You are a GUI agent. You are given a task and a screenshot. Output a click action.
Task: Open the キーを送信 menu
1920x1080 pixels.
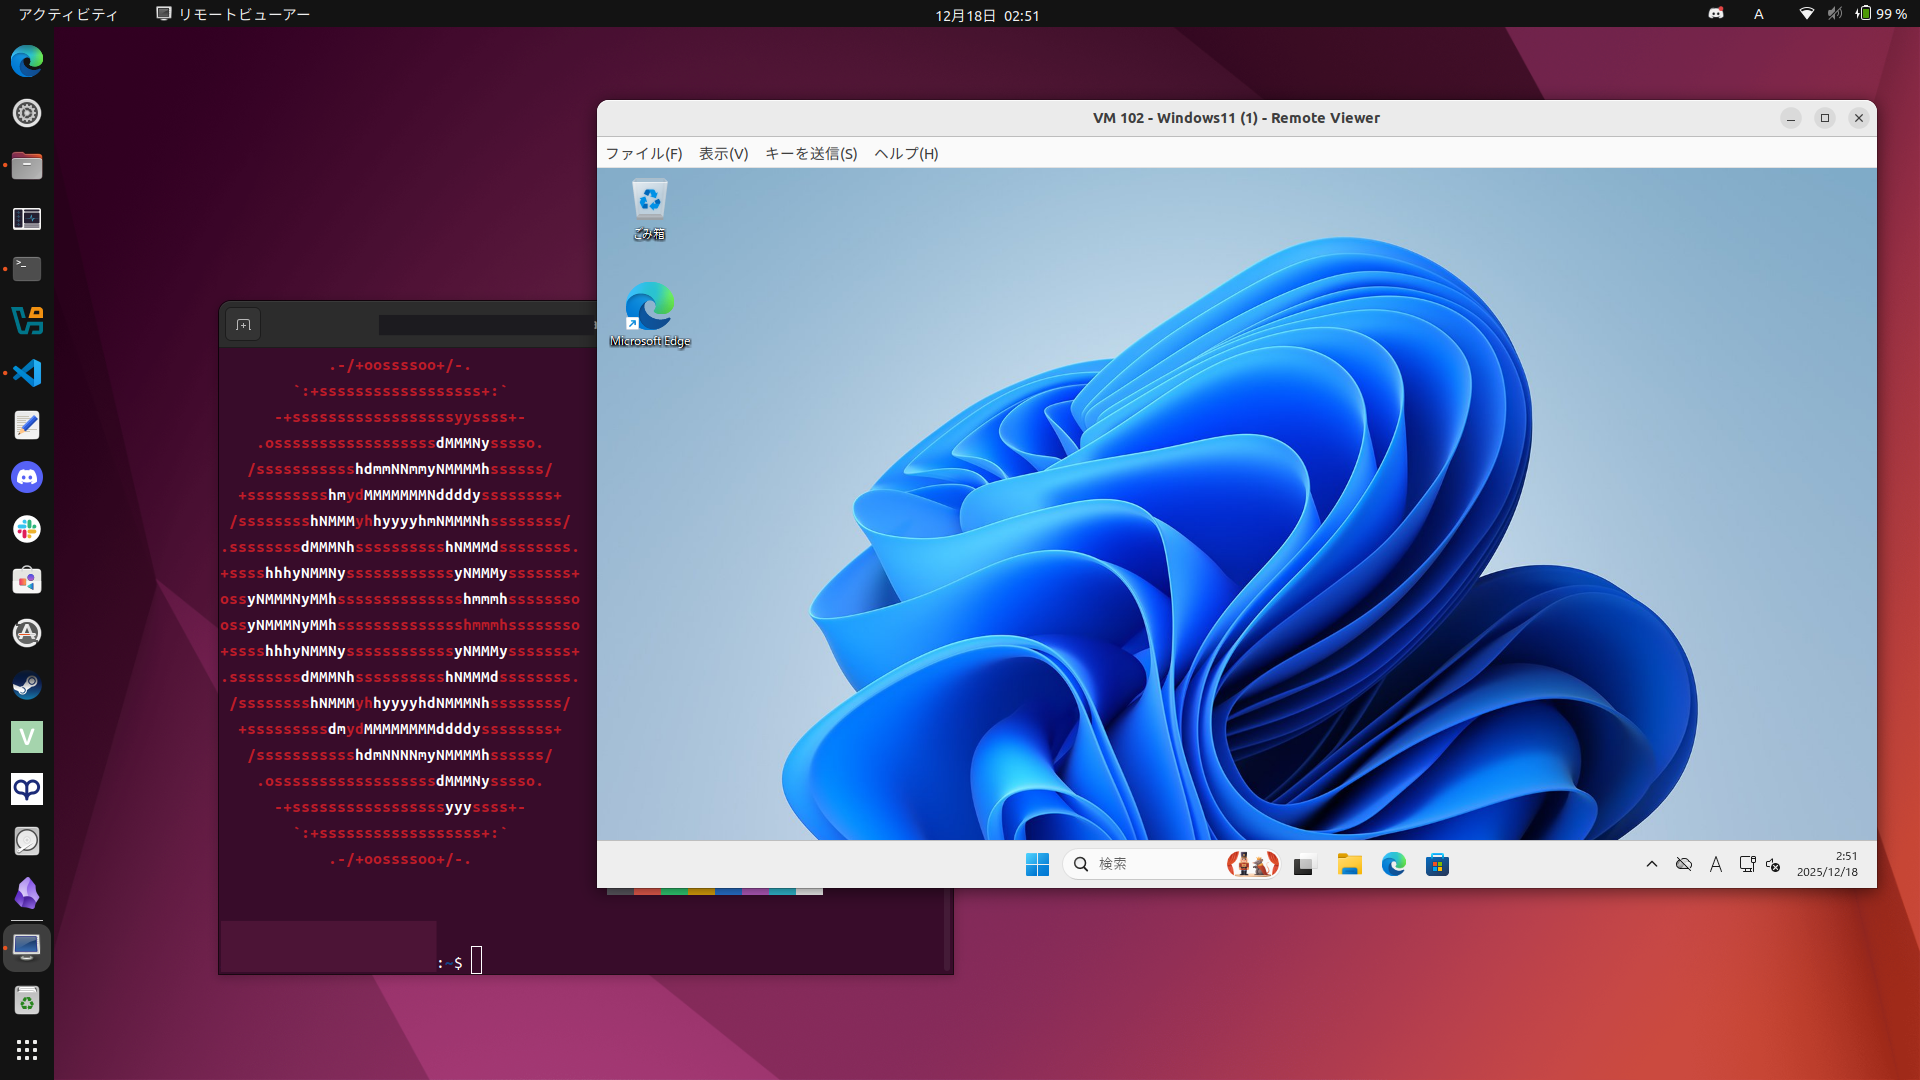(811, 154)
